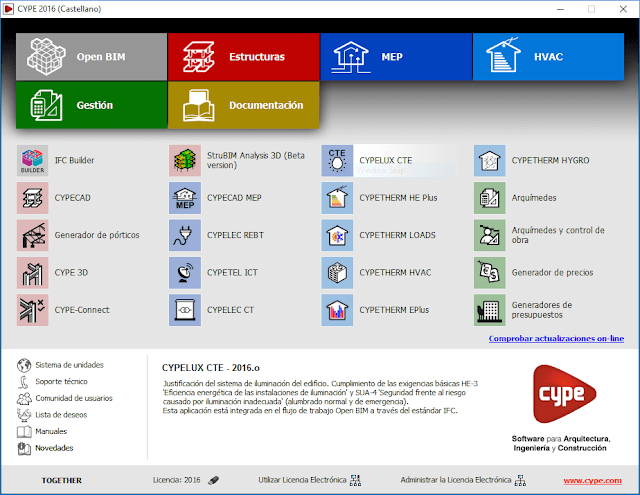
Task: Click the network icon after Administrar la Licencia Electrónica
Action: point(520,480)
